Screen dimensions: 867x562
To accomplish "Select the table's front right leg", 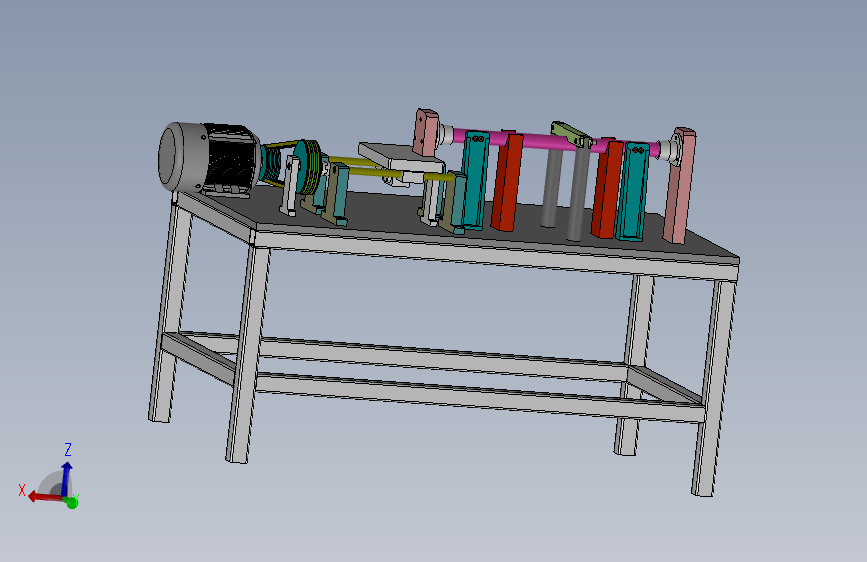I will [714, 387].
